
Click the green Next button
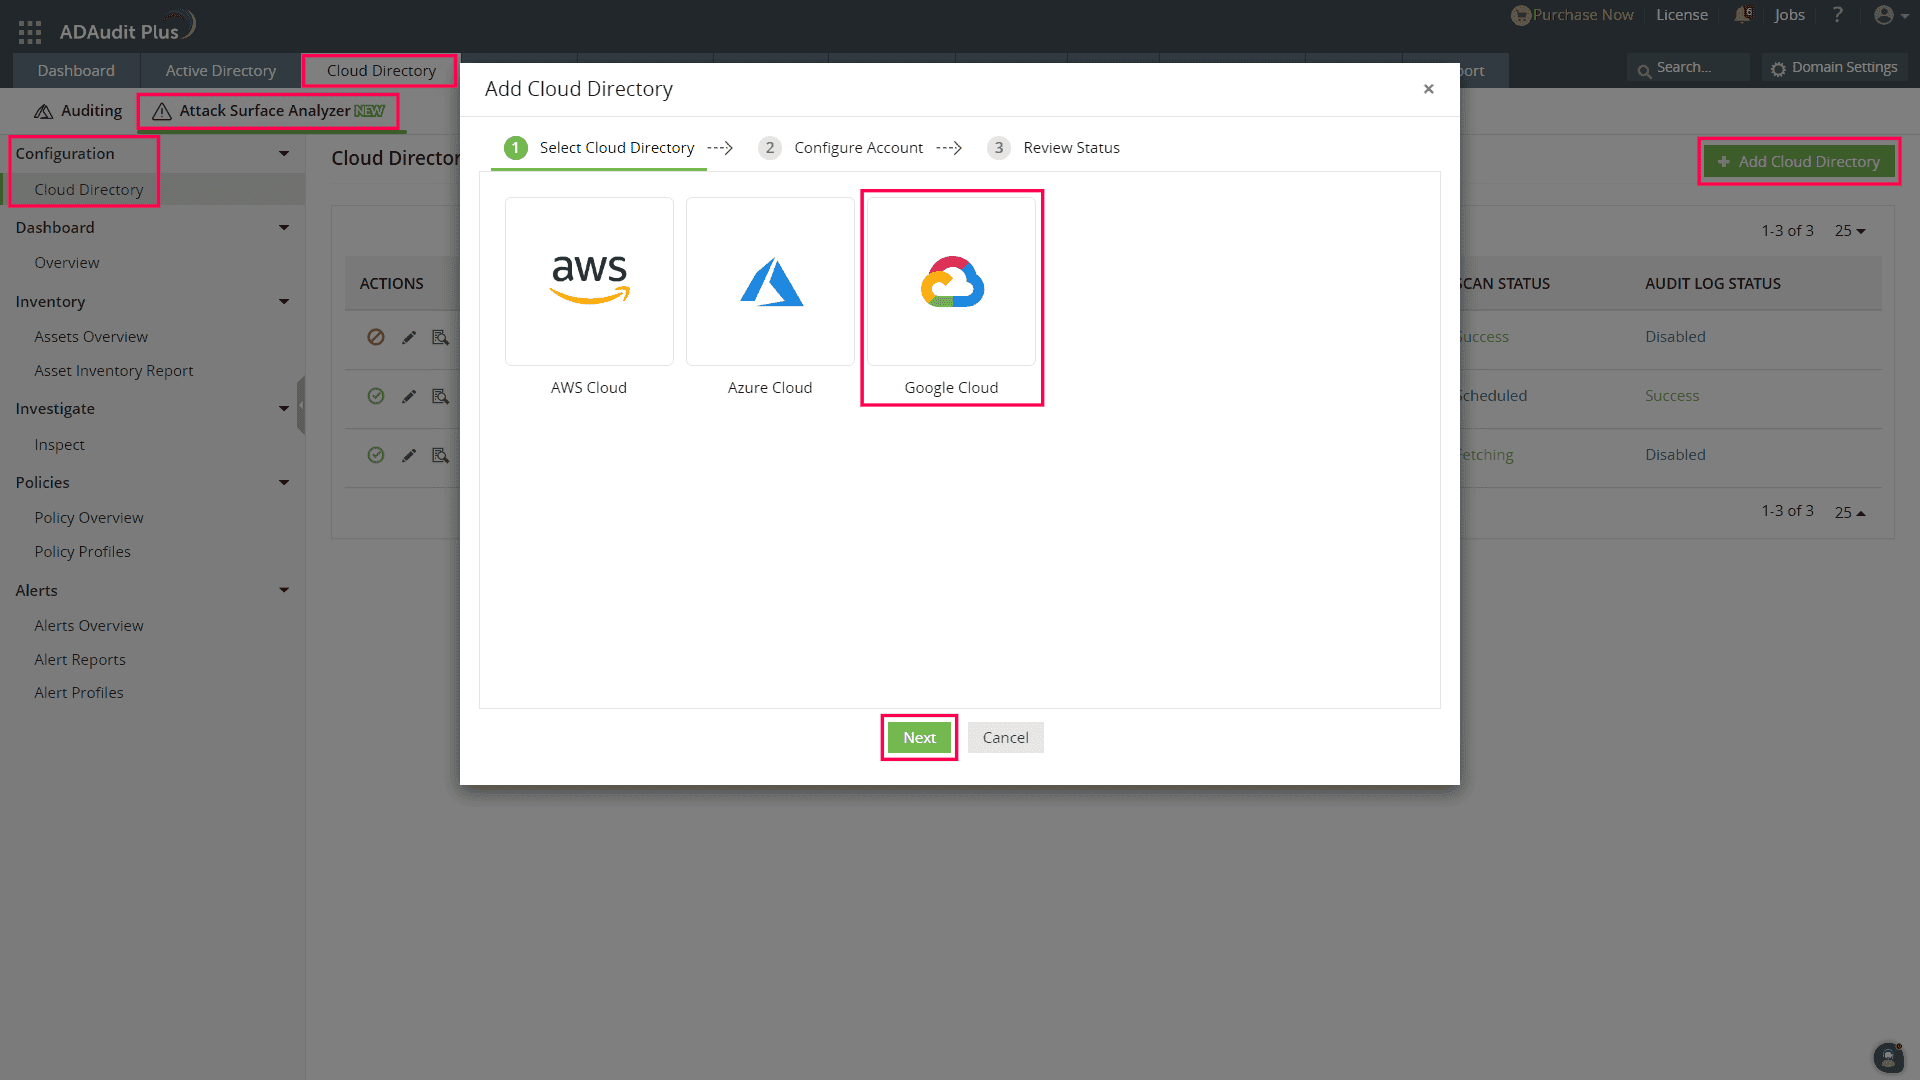pyautogui.click(x=919, y=738)
